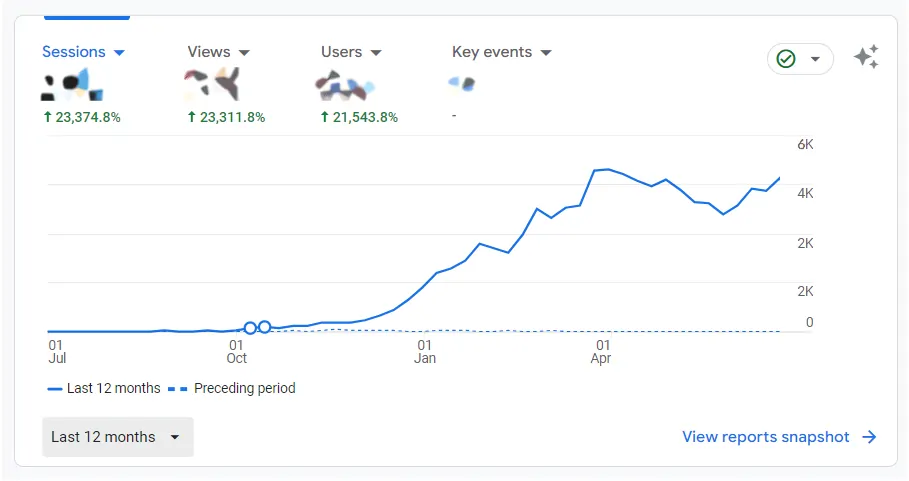Open the View reports snapshot link
This screenshot has height=481, width=909.
765,437
